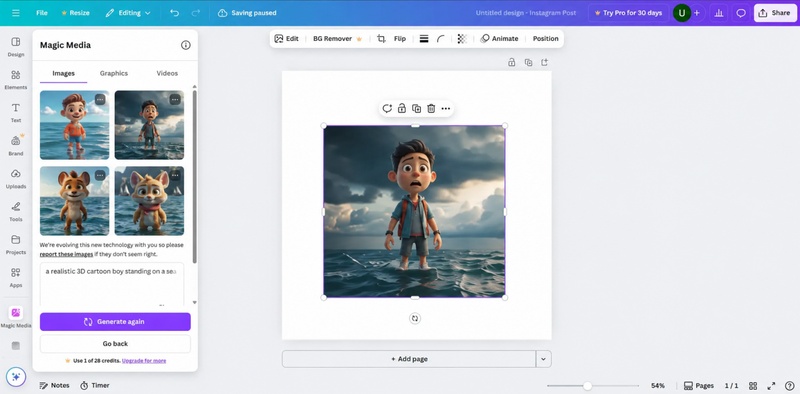Open options for the brown fox thumbnail
800x394 pixels.
100,175
